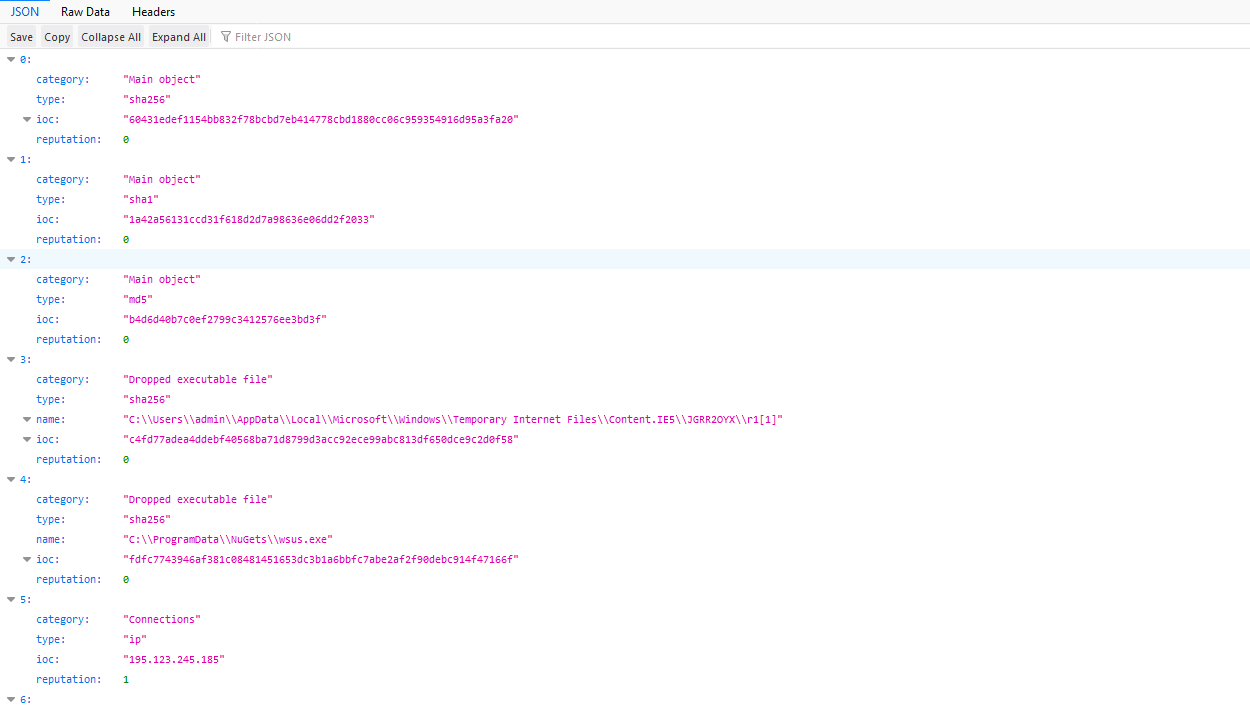The image size is (1250, 705).
Task: Collapse array item 1 using its arrow
Action: [x=11, y=160]
